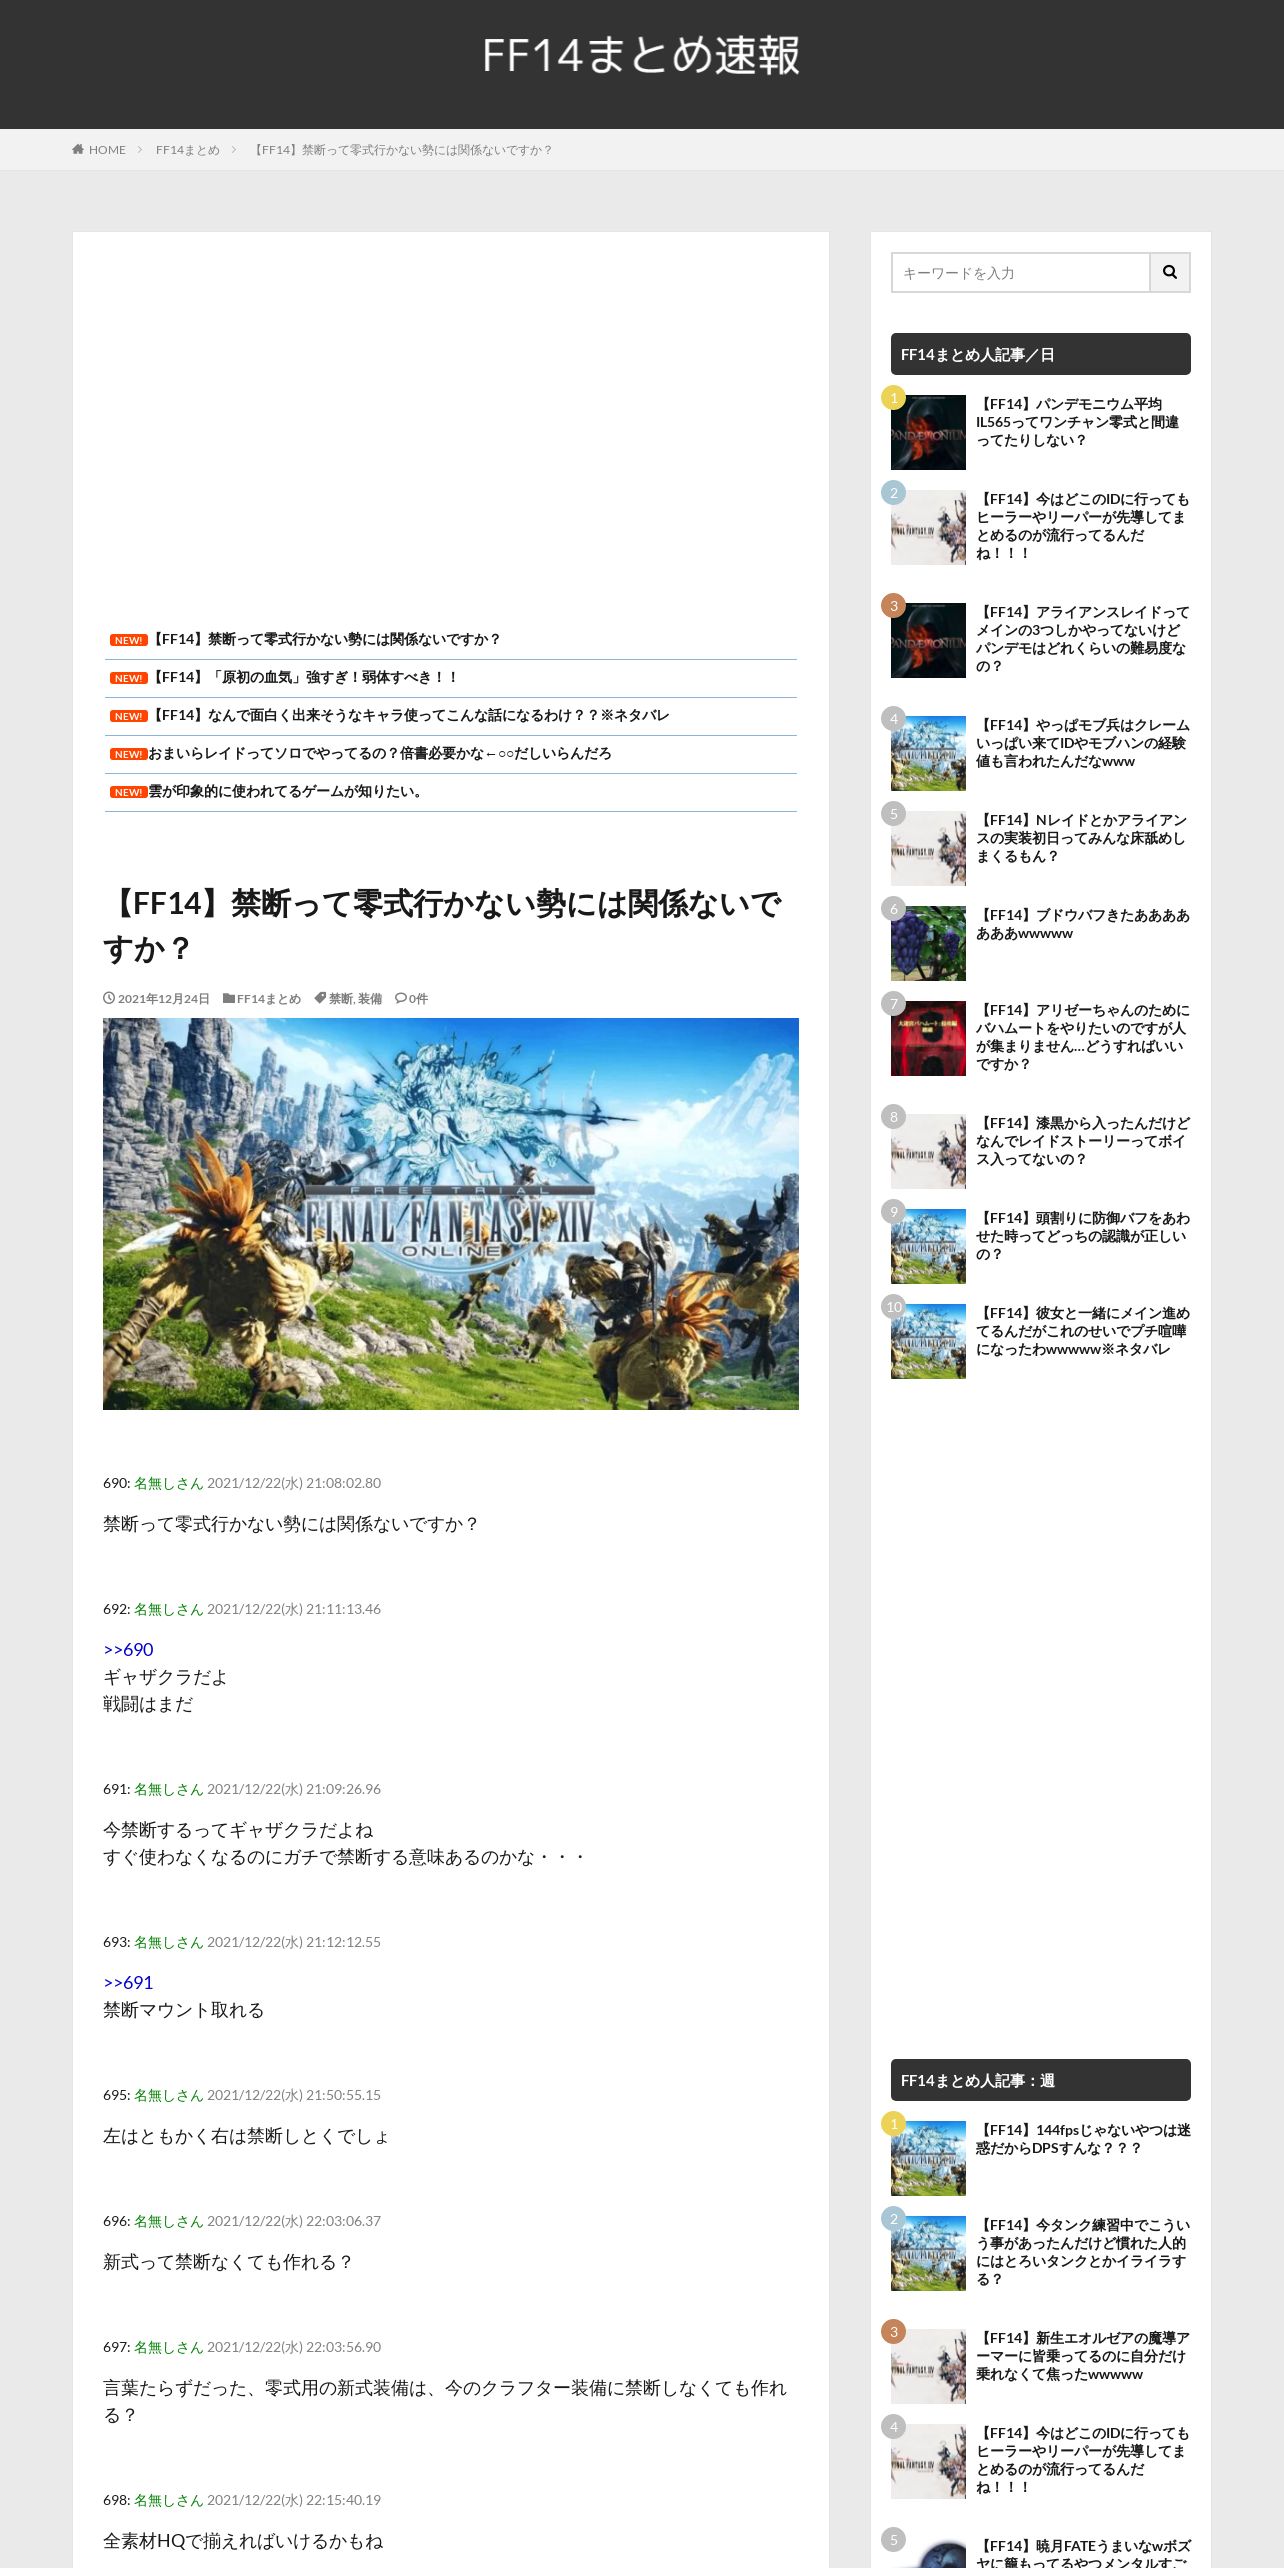The image size is (1284, 2568).
Task: Open the FF14まとめ速報 site title
Action: coord(641,56)
